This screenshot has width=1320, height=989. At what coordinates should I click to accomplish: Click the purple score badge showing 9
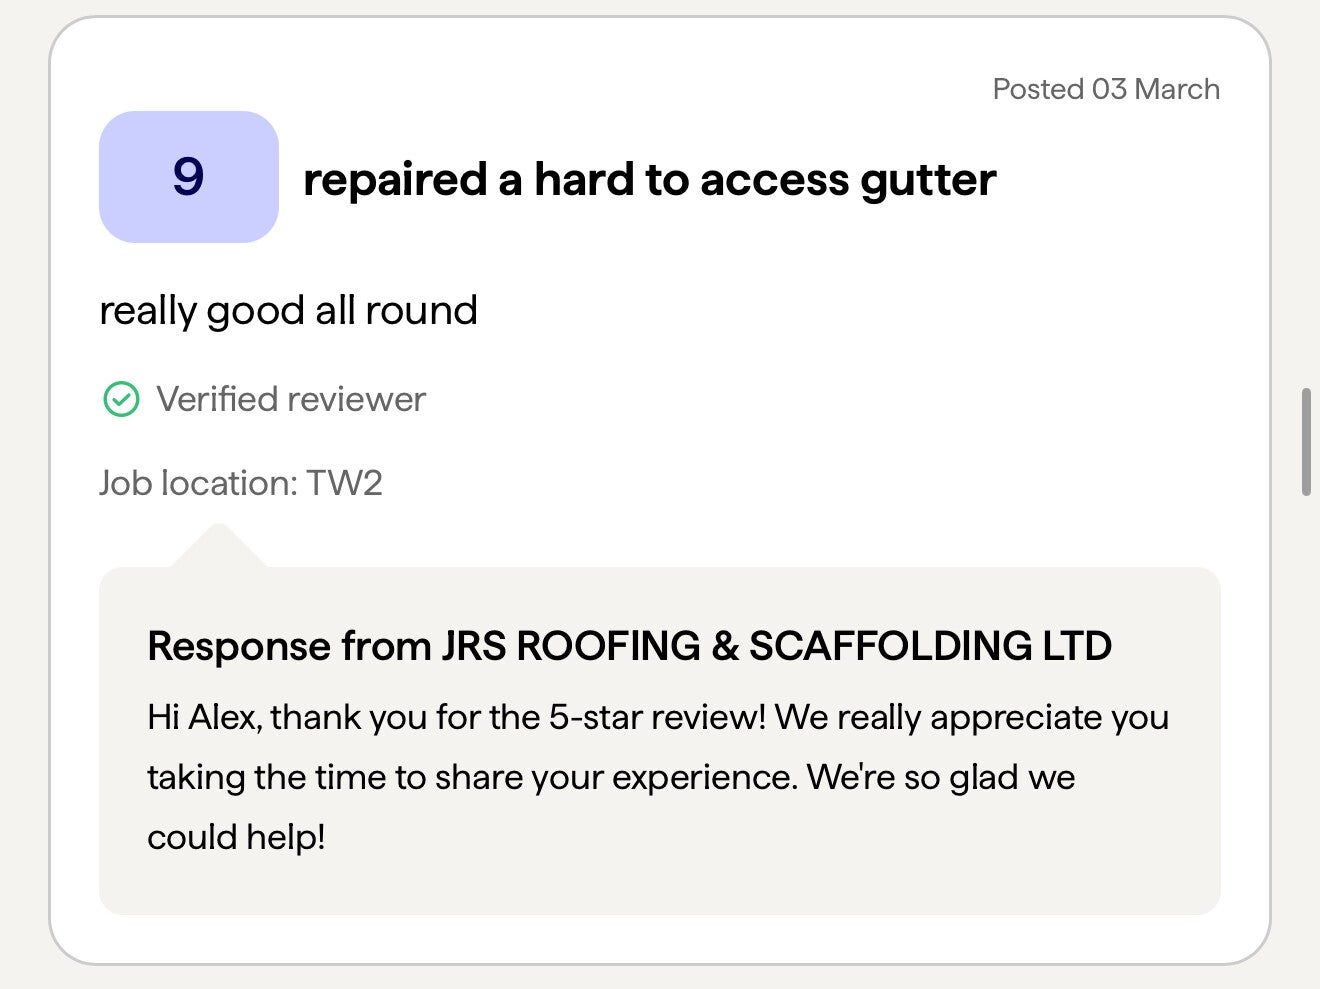point(188,177)
